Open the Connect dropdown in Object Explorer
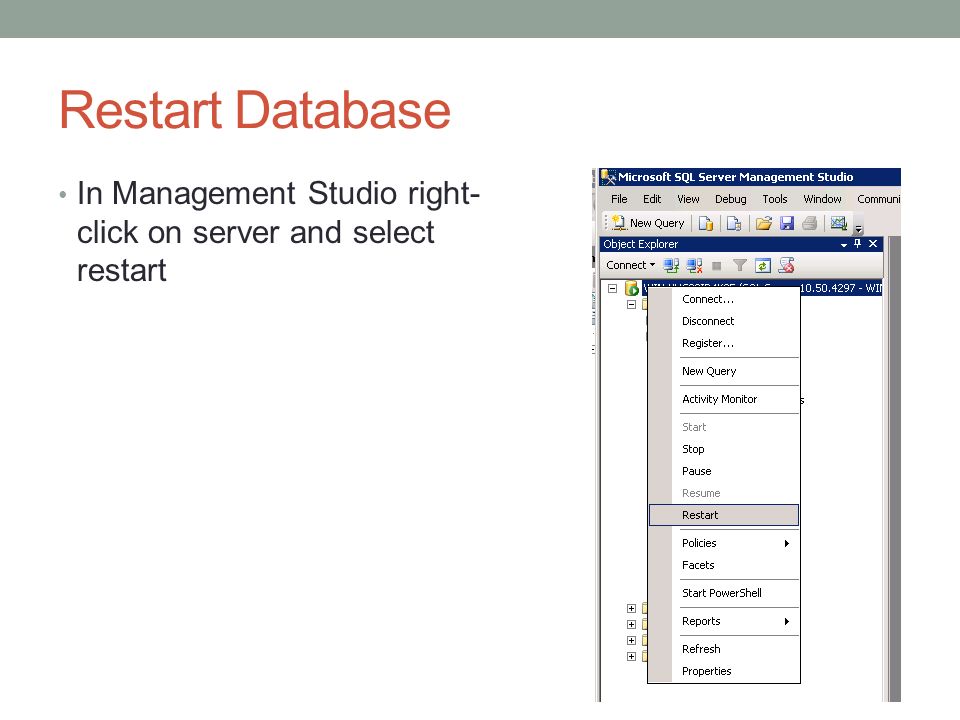Viewport: 960px width, 720px height. tap(631, 265)
